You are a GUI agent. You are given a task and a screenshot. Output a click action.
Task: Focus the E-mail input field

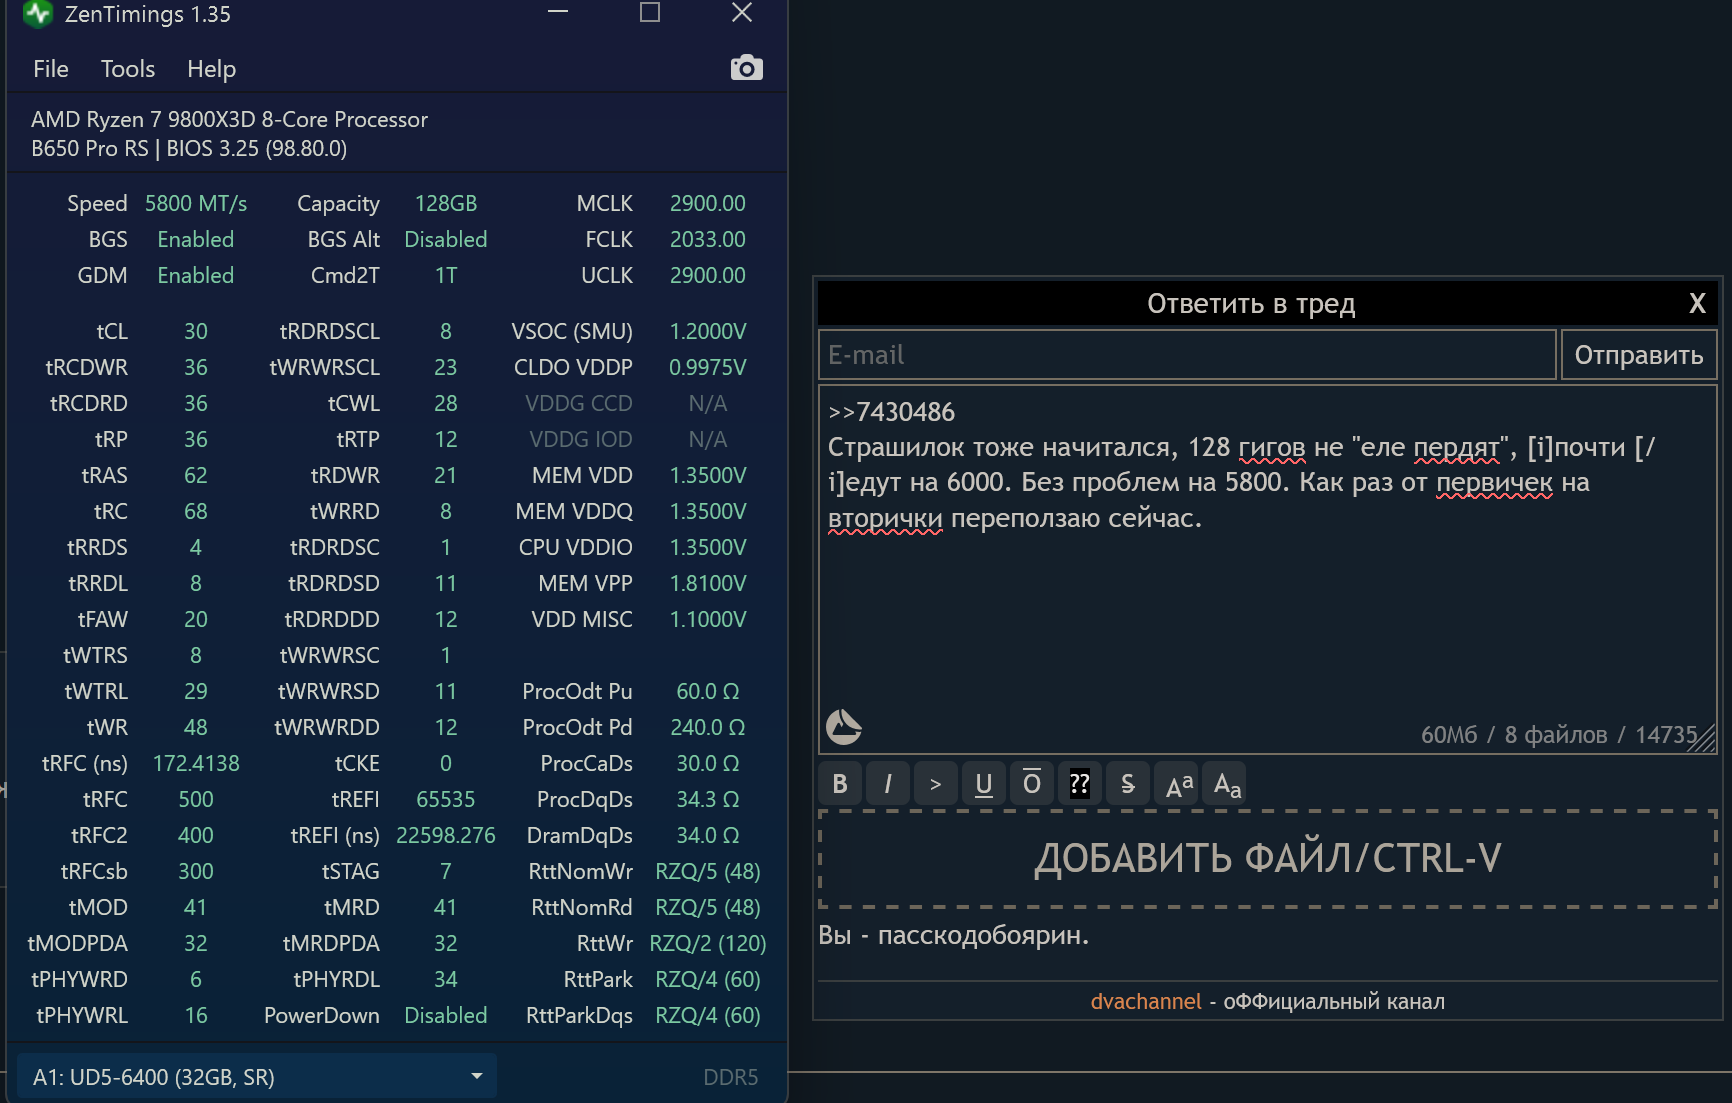[x=1187, y=355]
